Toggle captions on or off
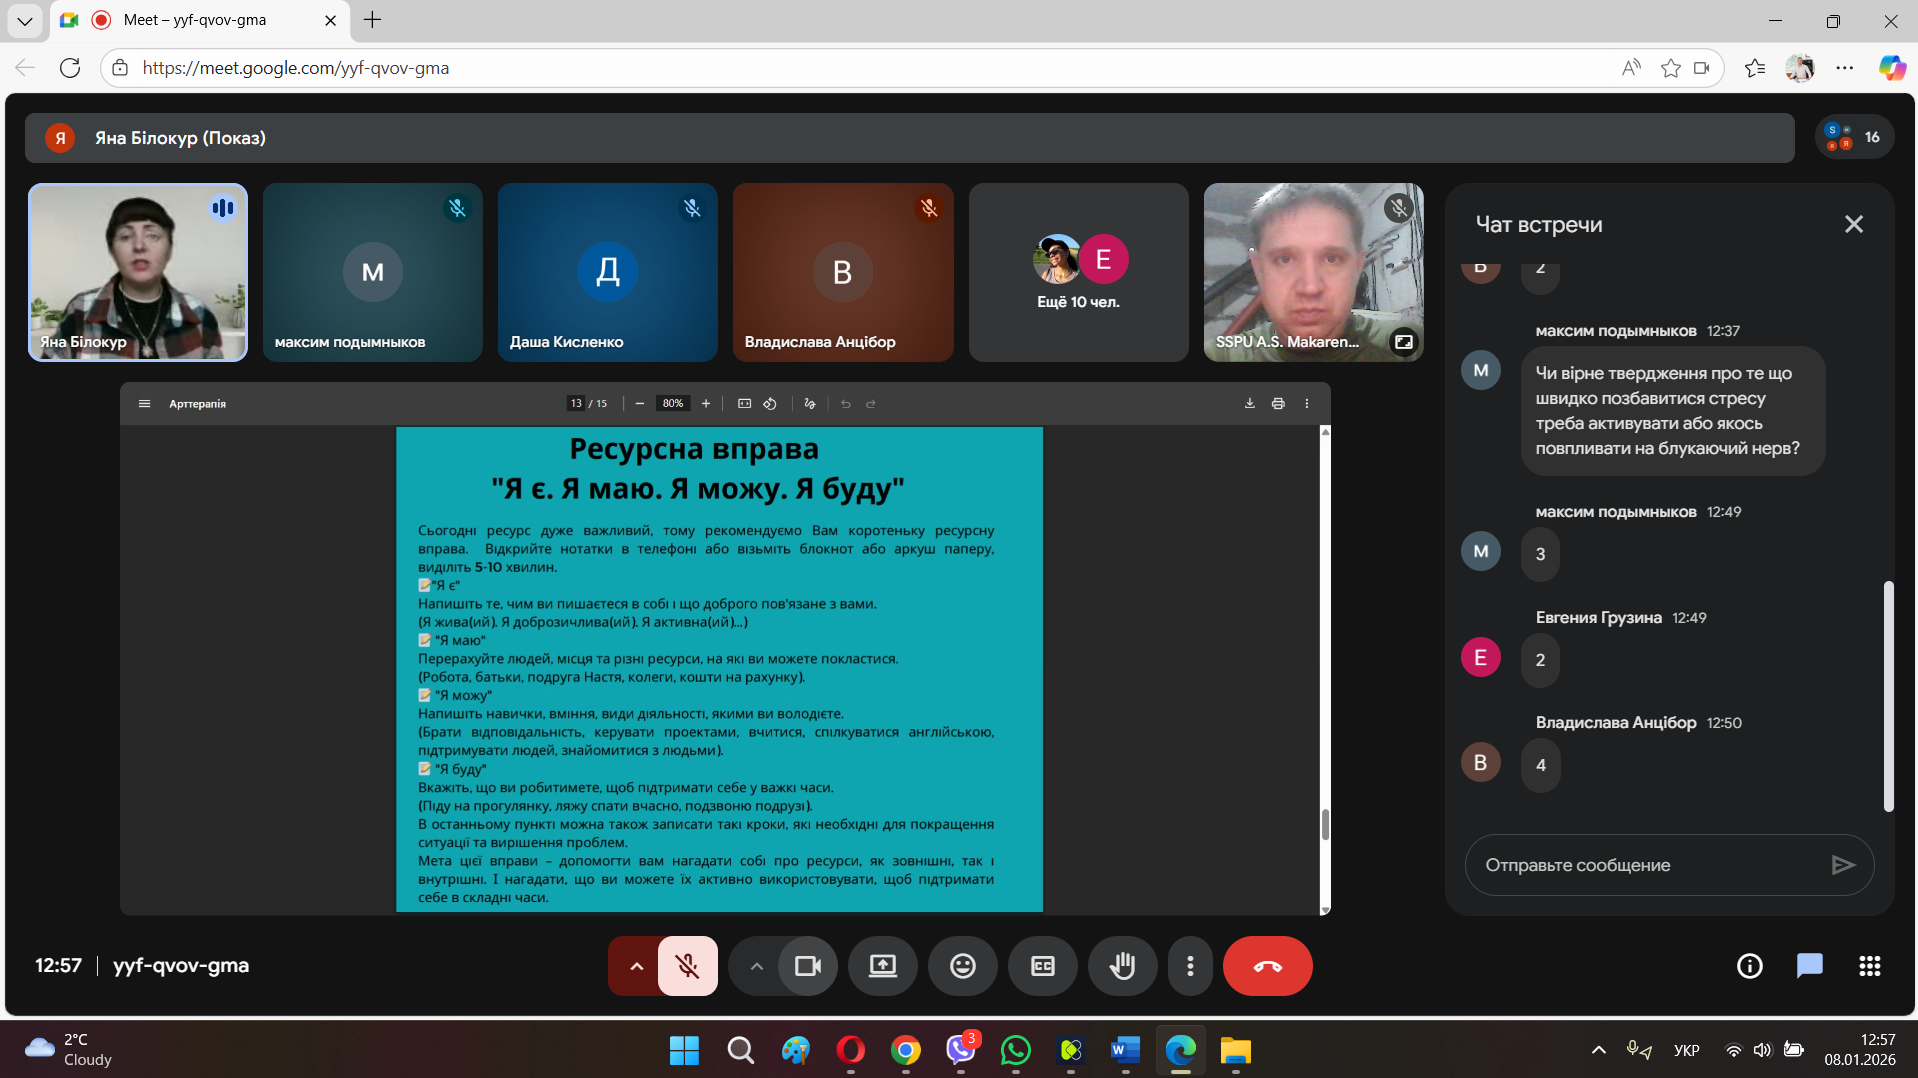Screen dimensions: 1918x1078 1042,966
